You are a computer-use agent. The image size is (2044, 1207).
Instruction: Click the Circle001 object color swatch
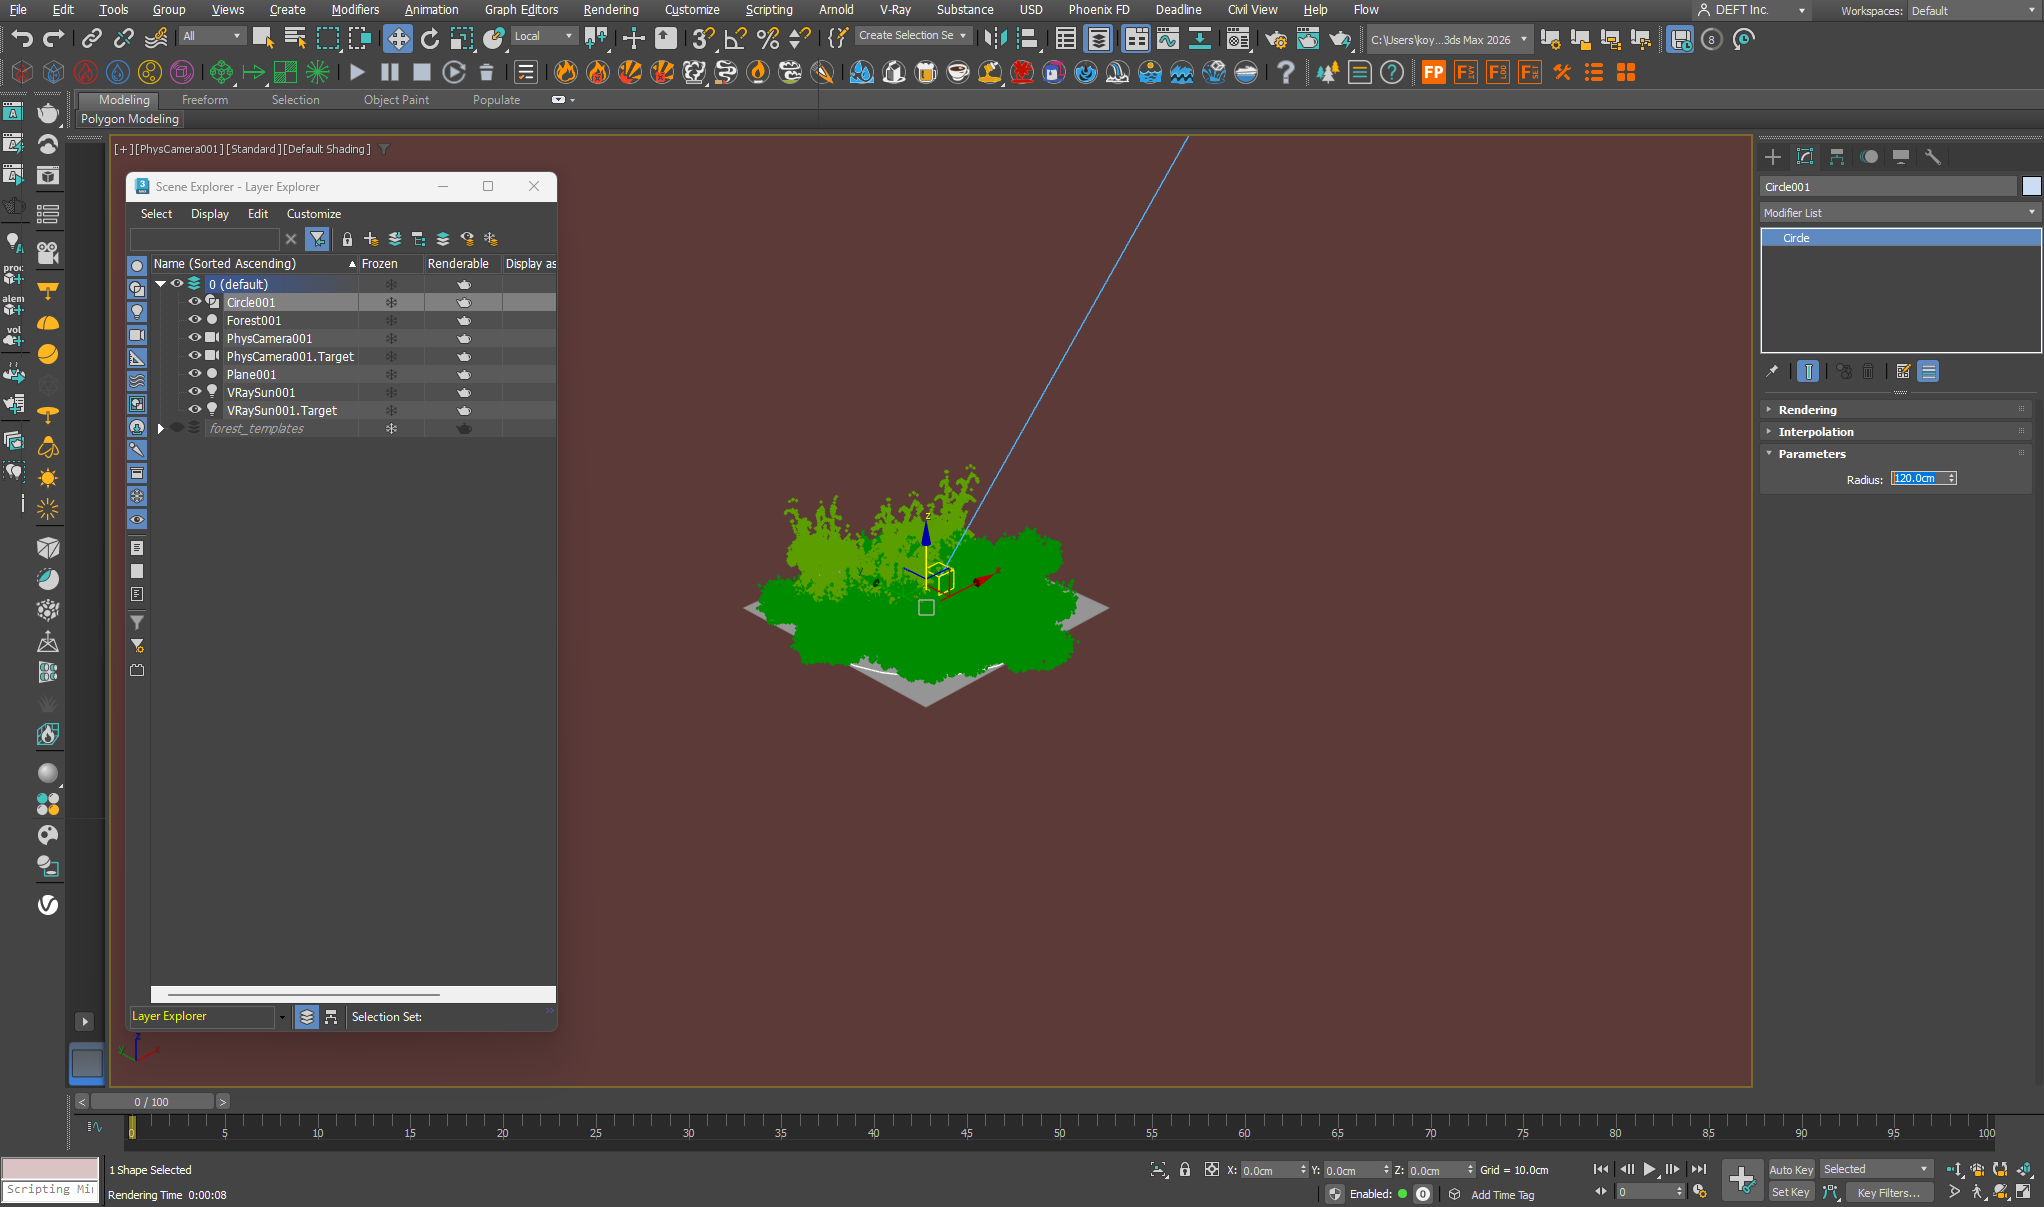[2031, 187]
